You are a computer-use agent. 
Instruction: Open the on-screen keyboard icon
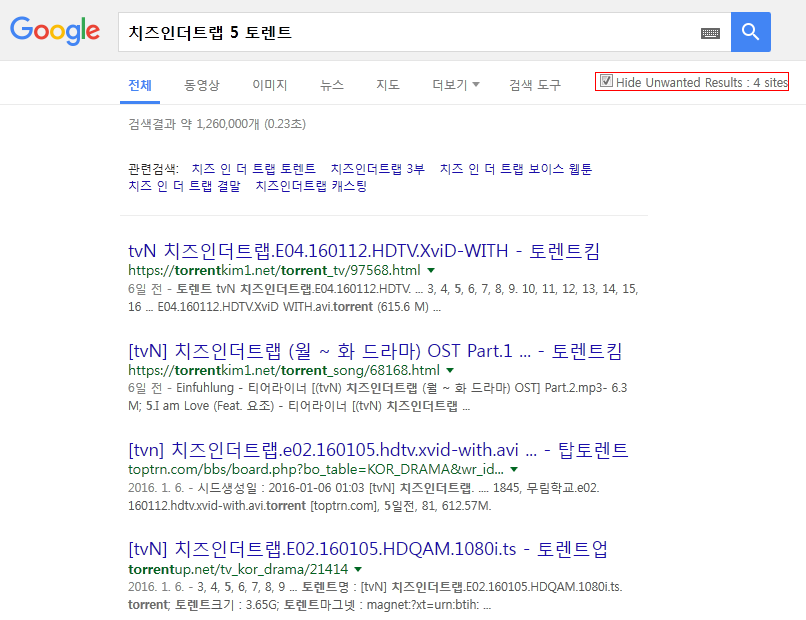point(710,33)
